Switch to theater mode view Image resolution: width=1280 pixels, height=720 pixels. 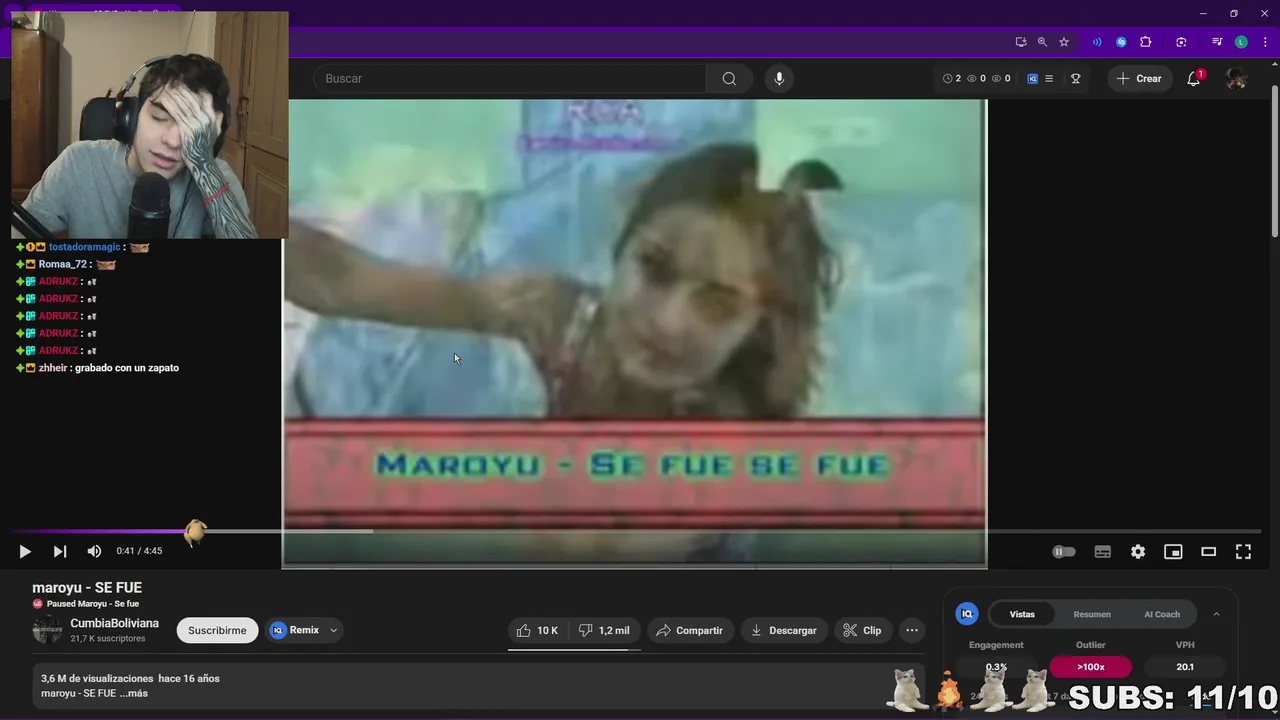[x=1208, y=552]
